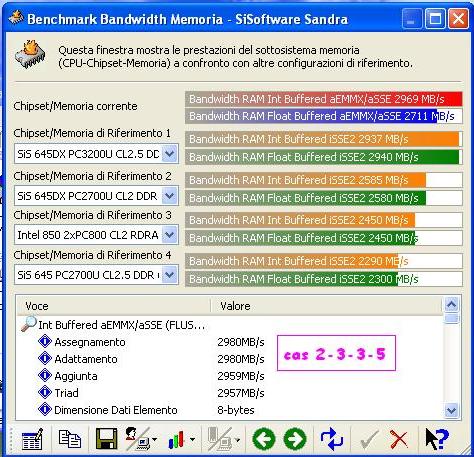Click the copy documents icon

click(70, 439)
